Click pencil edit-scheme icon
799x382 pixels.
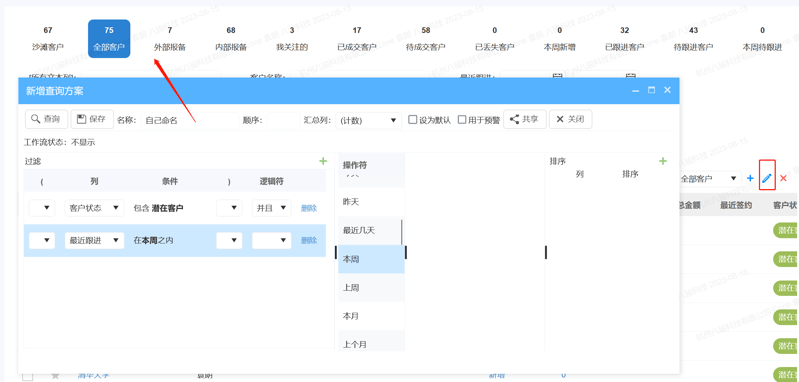[767, 178]
